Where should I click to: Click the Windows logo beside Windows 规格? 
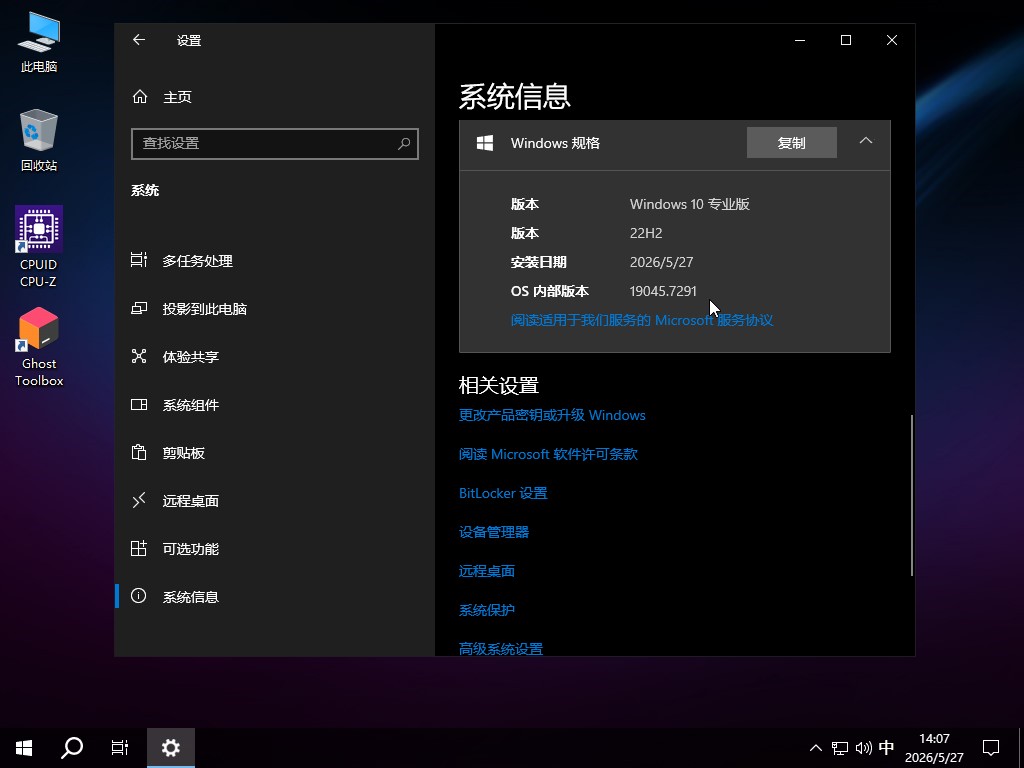[485, 143]
